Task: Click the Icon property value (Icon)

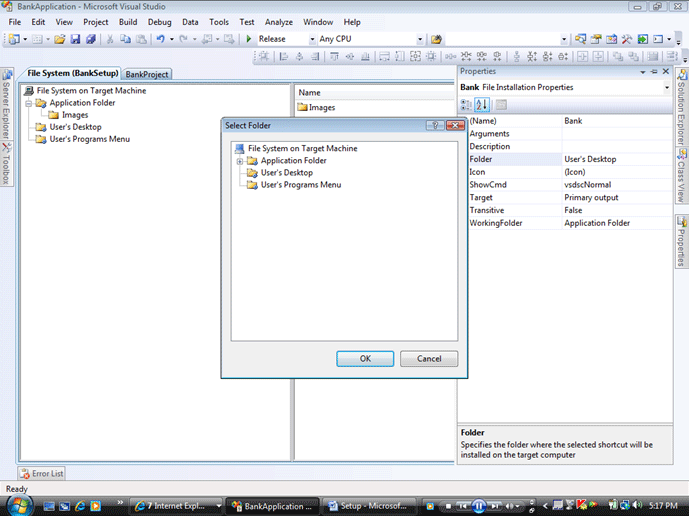Action: point(575,172)
